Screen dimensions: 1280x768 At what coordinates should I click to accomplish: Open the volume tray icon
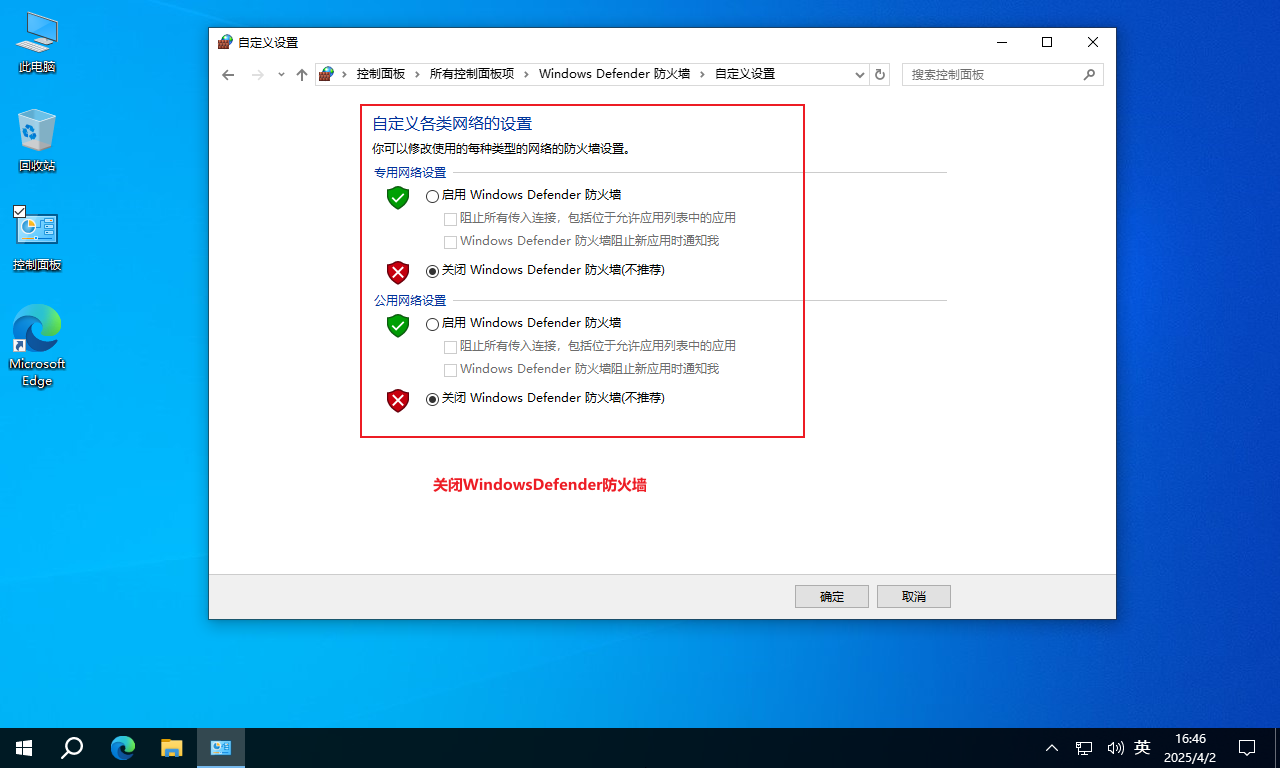click(1115, 748)
